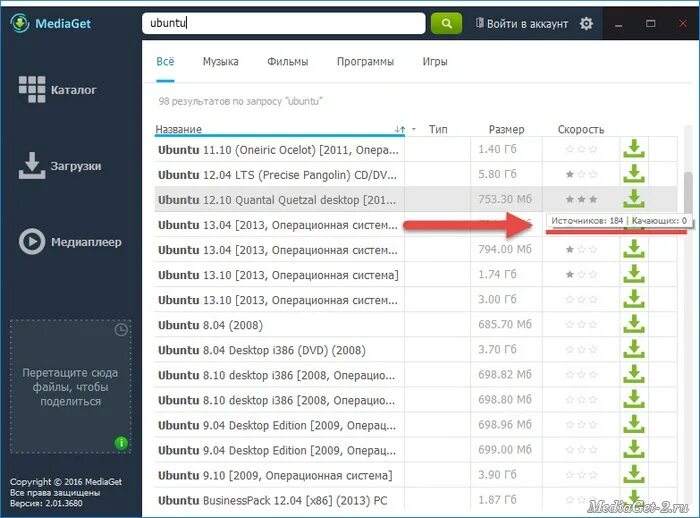Open Каталог section in sidebar
This screenshot has width=700, height=518.
click(x=57, y=90)
